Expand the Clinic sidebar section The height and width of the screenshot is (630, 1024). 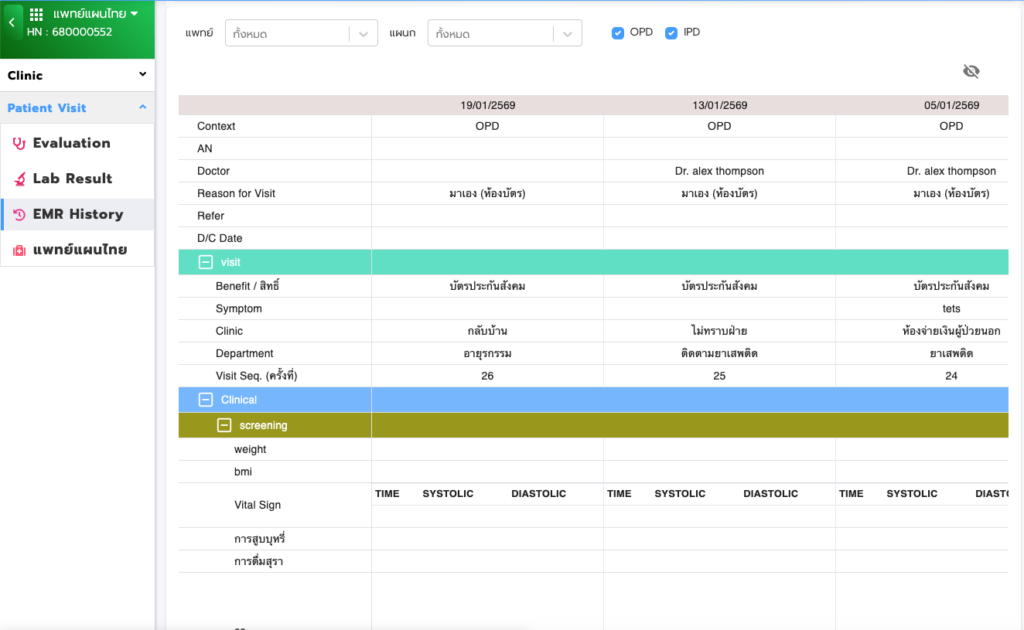[77, 75]
